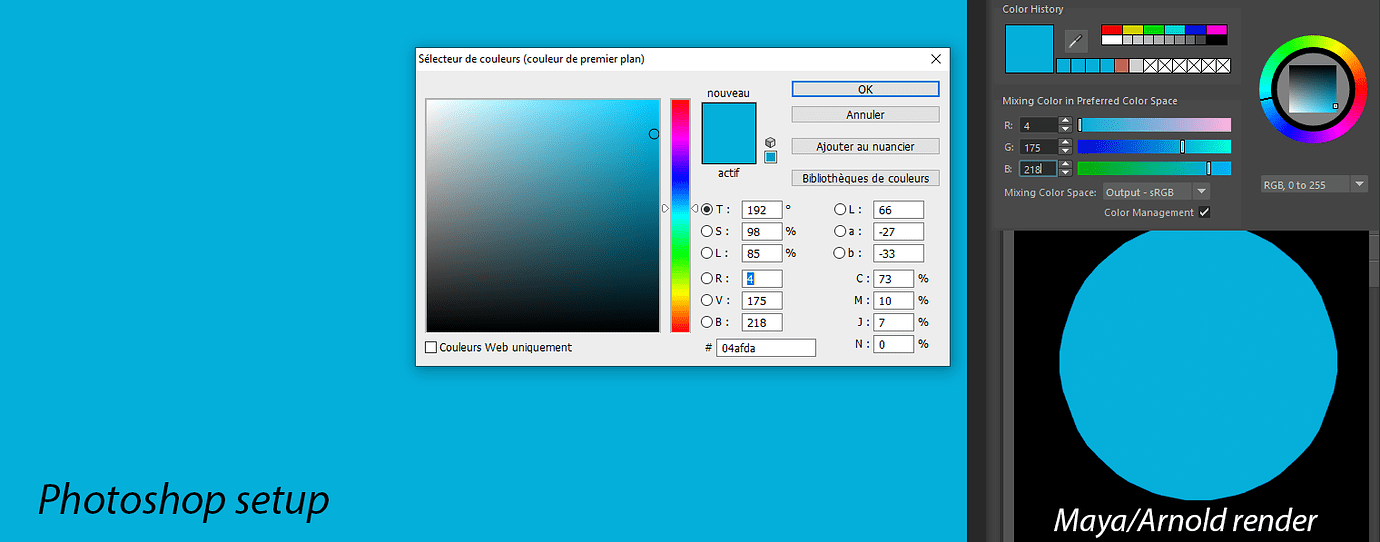
Task: Open the RGB, 0 to 255 dropdown
Action: pyautogui.click(x=1314, y=185)
